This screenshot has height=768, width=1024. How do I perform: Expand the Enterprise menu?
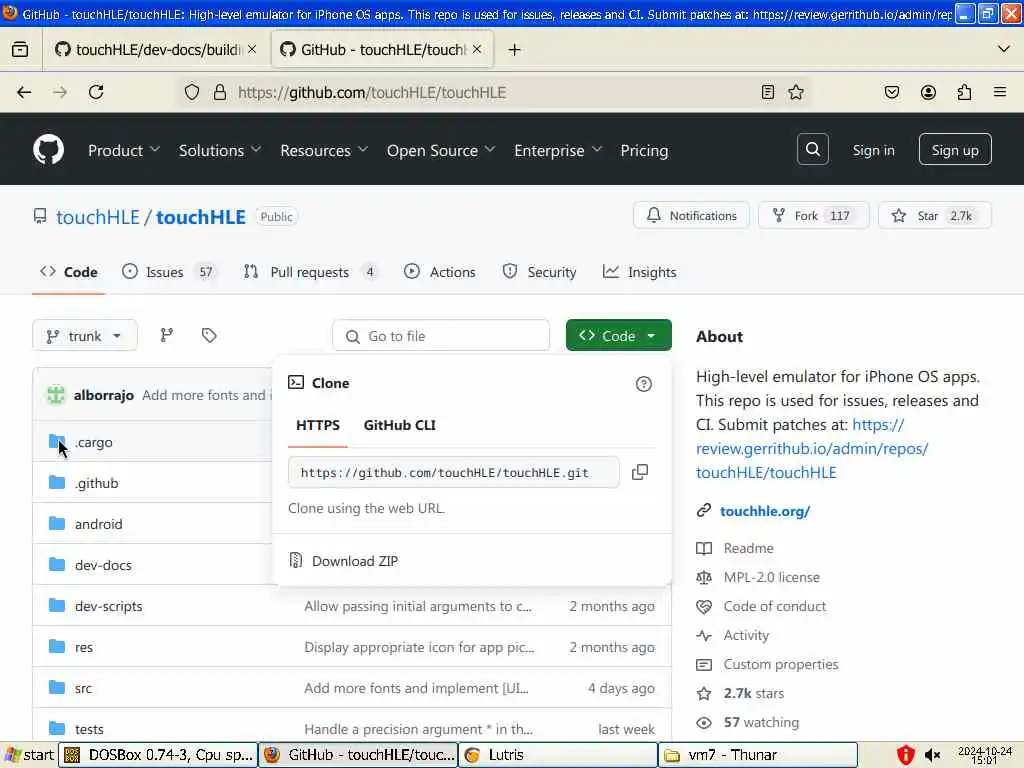click(x=558, y=150)
